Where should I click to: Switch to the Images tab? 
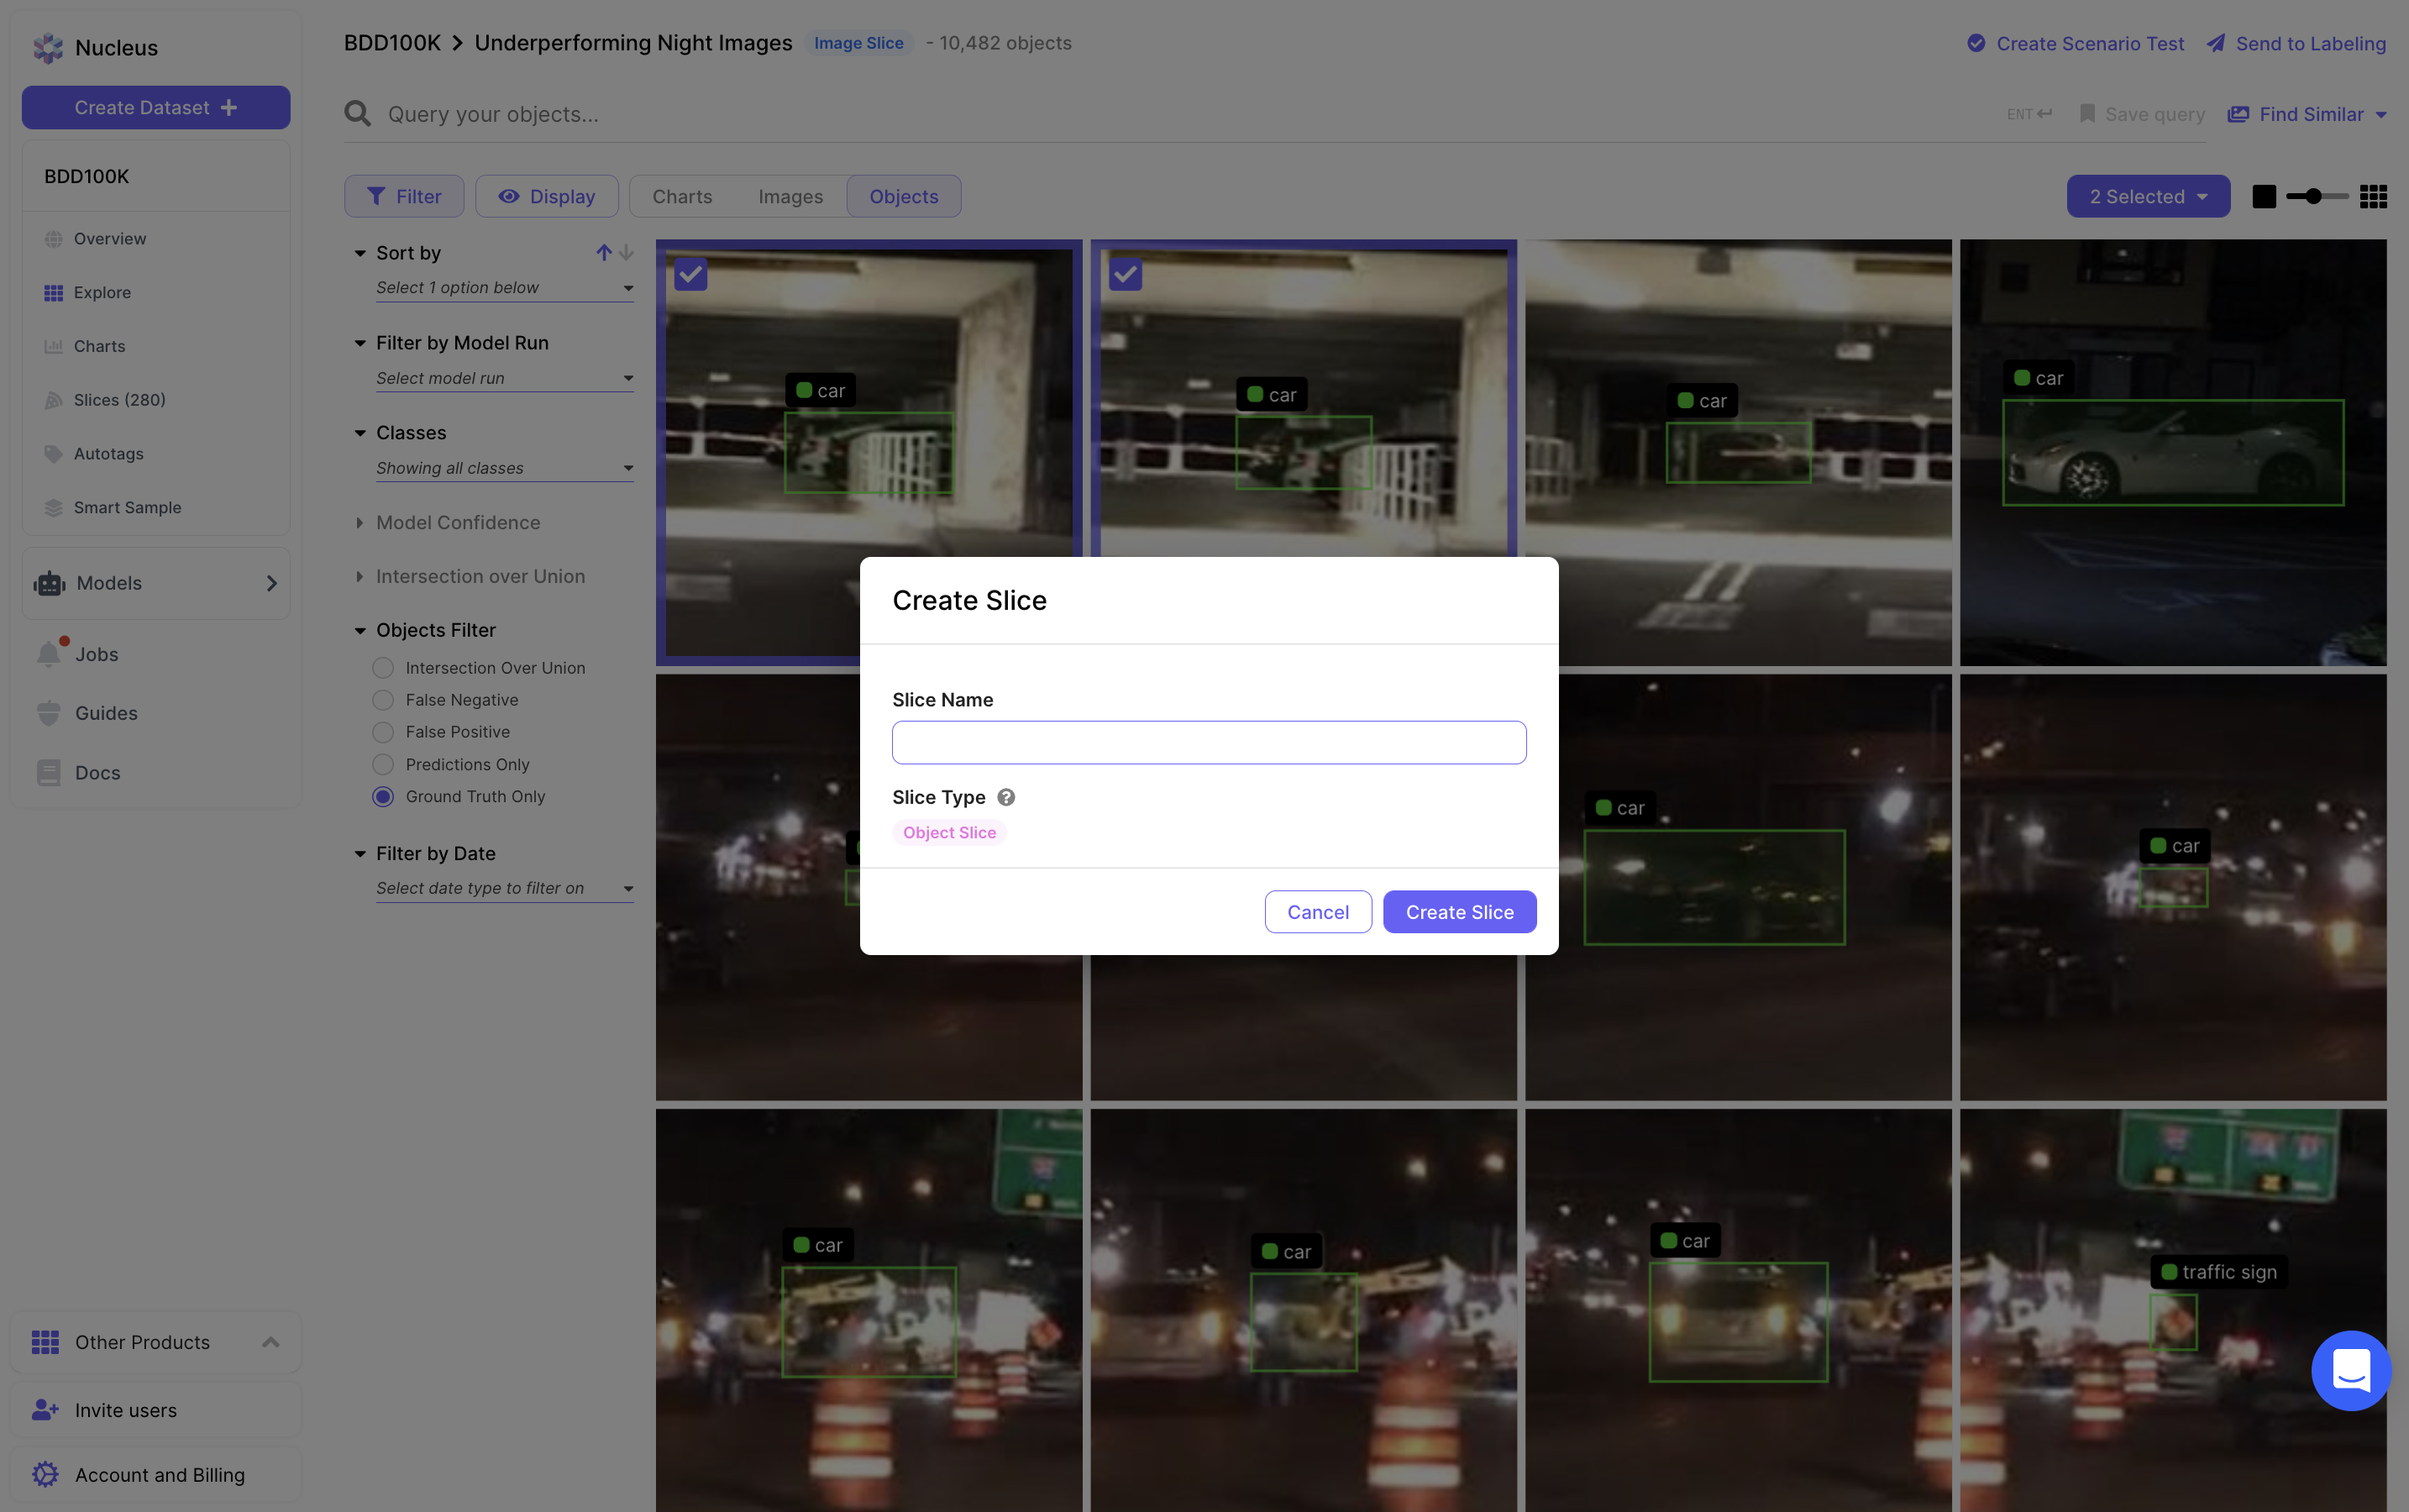coord(790,197)
